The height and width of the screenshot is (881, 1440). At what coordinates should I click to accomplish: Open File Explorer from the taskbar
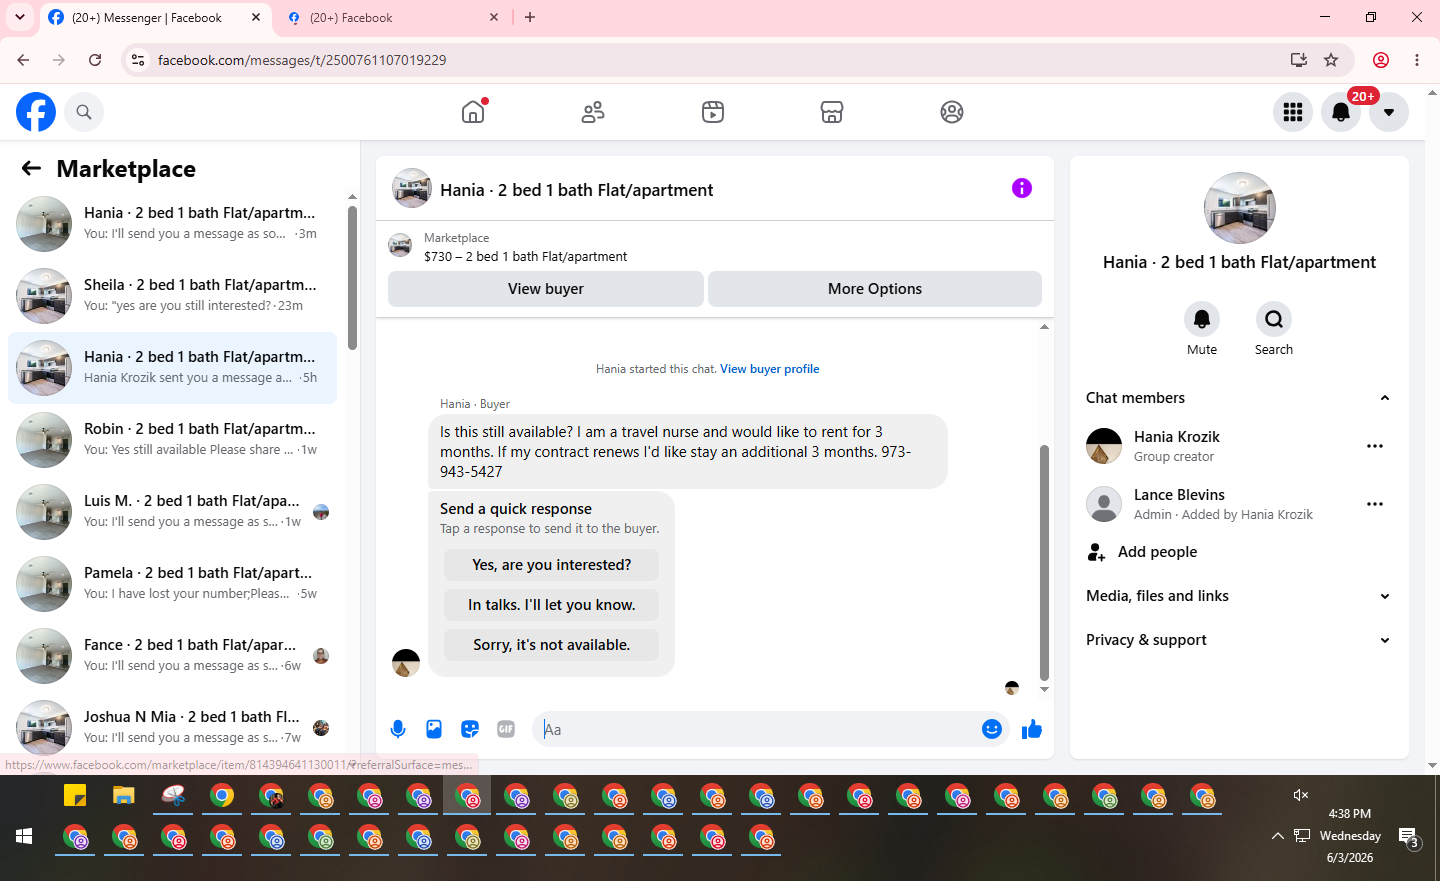click(x=123, y=796)
